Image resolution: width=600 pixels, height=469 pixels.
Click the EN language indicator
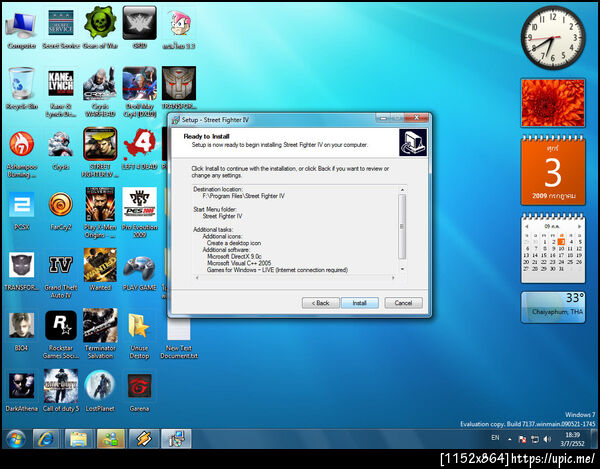pyautogui.click(x=495, y=438)
